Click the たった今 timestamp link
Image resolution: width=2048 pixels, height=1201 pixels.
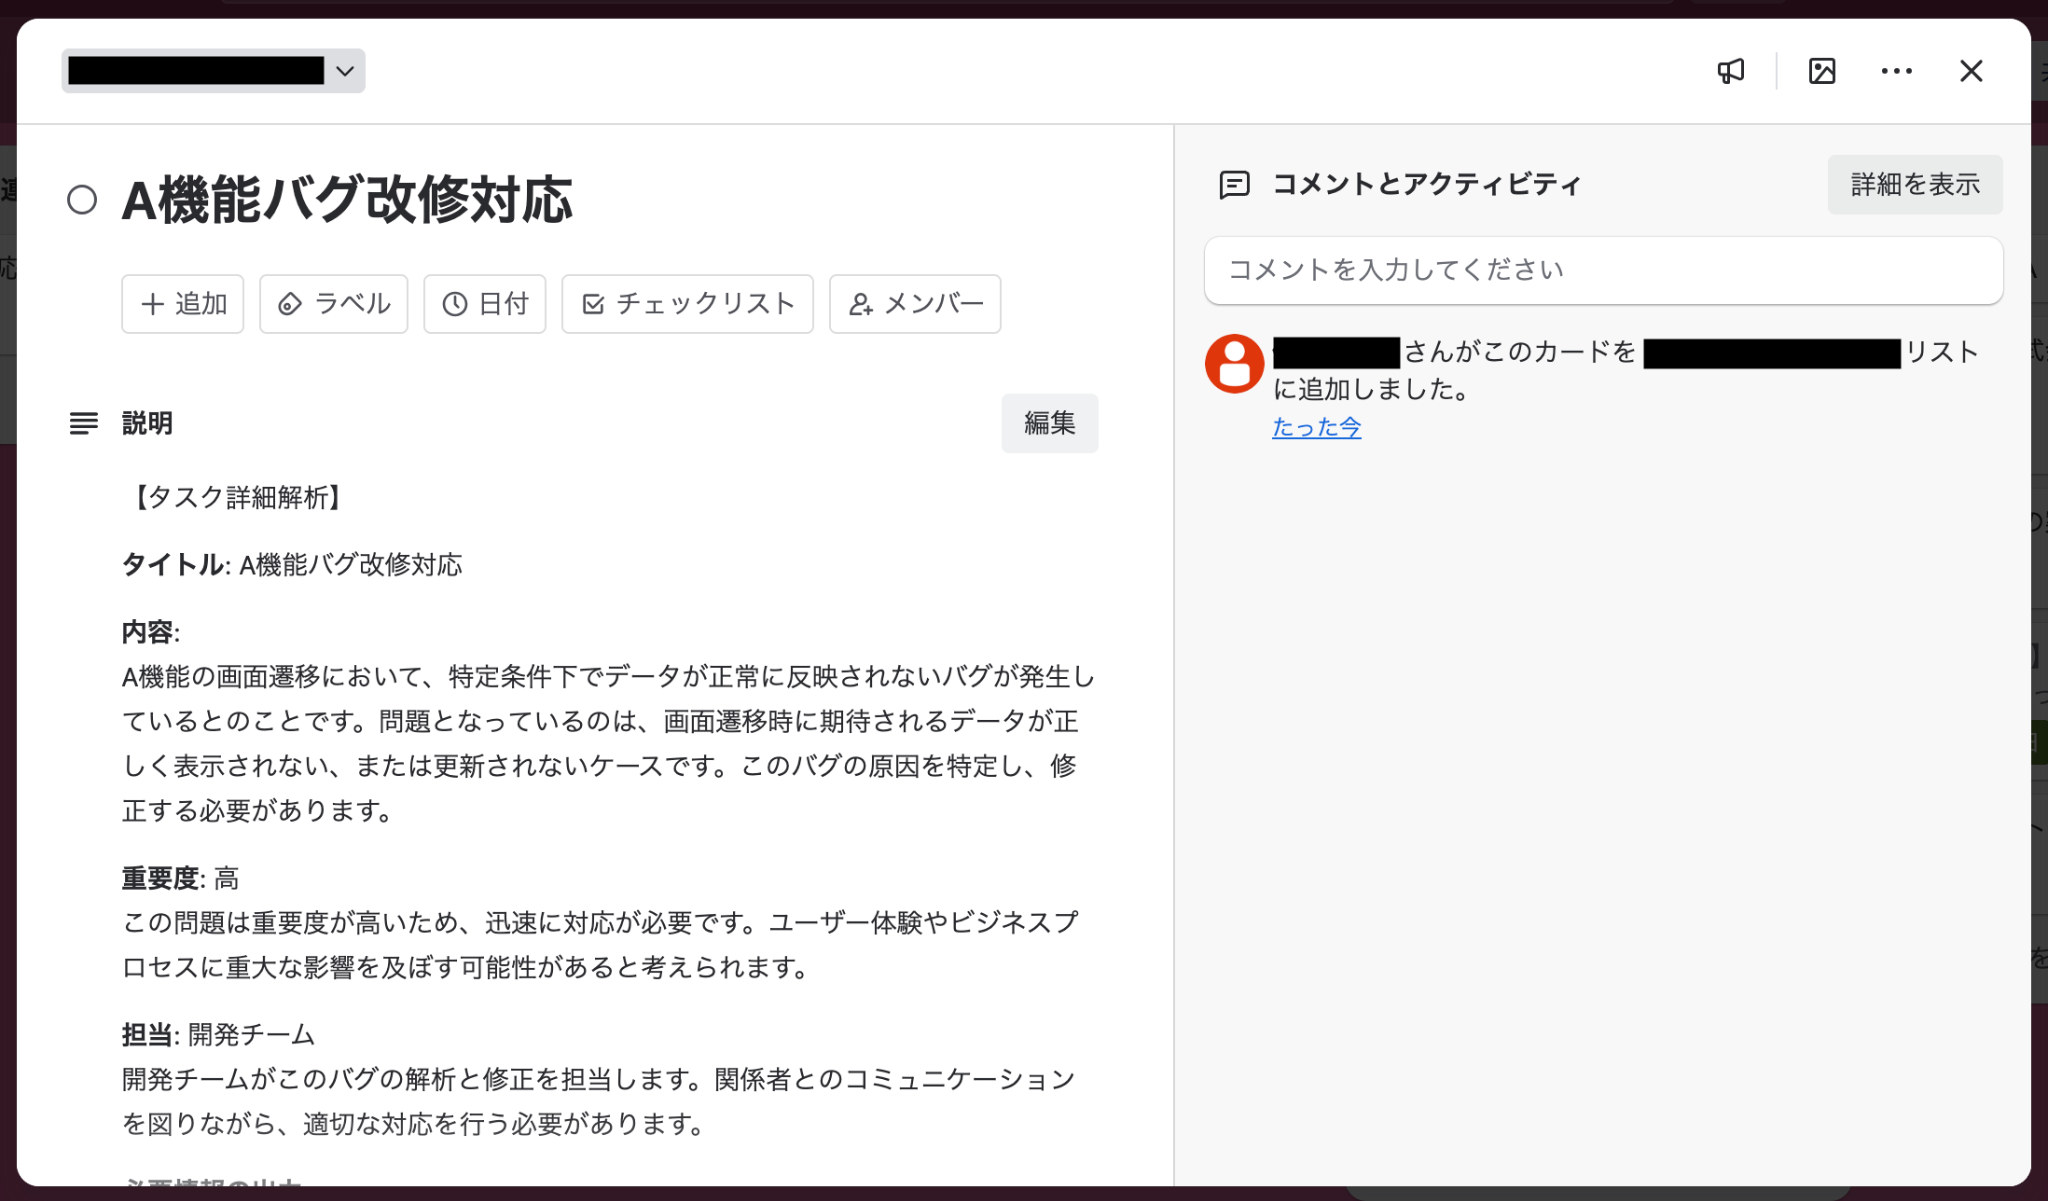pyautogui.click(x=1316, y=428)
